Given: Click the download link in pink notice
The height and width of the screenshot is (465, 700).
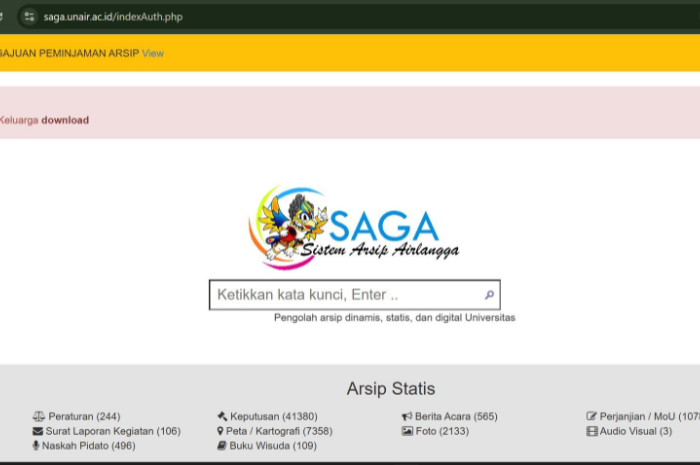Looking at the screenshot, I should [x=65, y=120].
